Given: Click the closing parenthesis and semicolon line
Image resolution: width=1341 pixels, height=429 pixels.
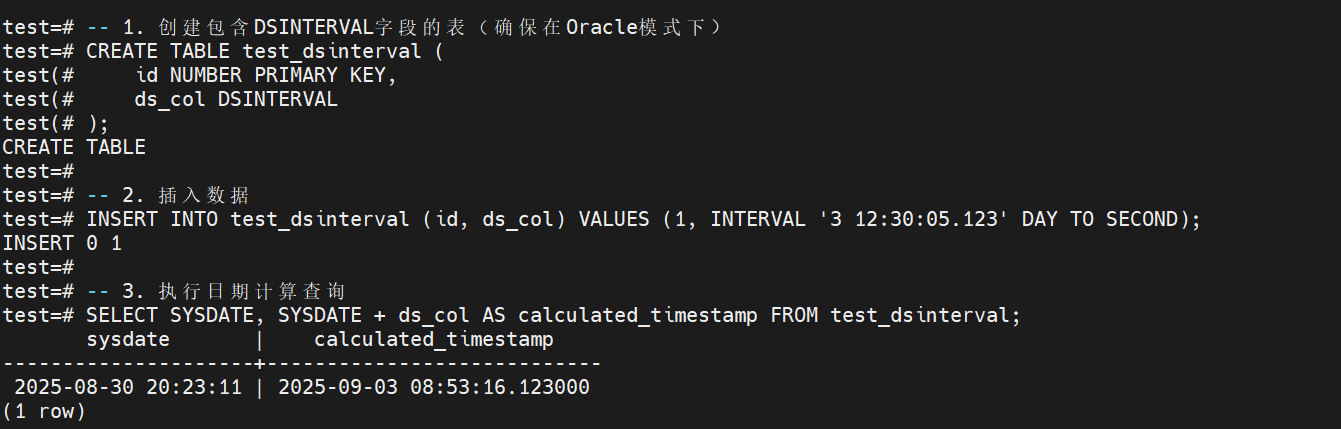Looking at the screenshot, I should click(98, 123).
